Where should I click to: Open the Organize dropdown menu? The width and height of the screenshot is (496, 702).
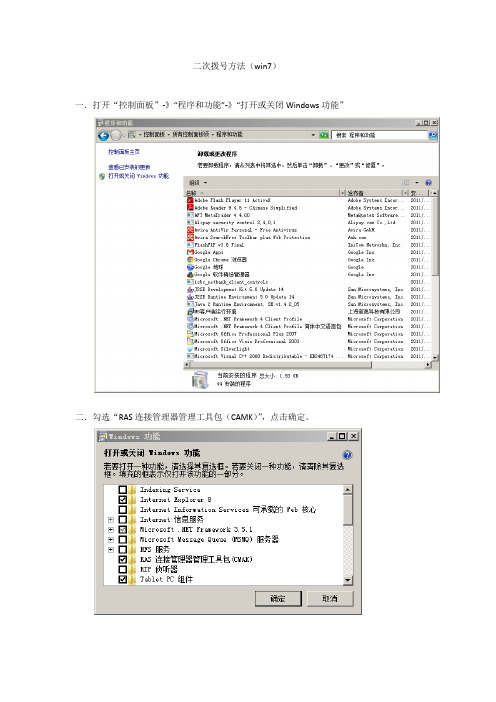point(198,183)
